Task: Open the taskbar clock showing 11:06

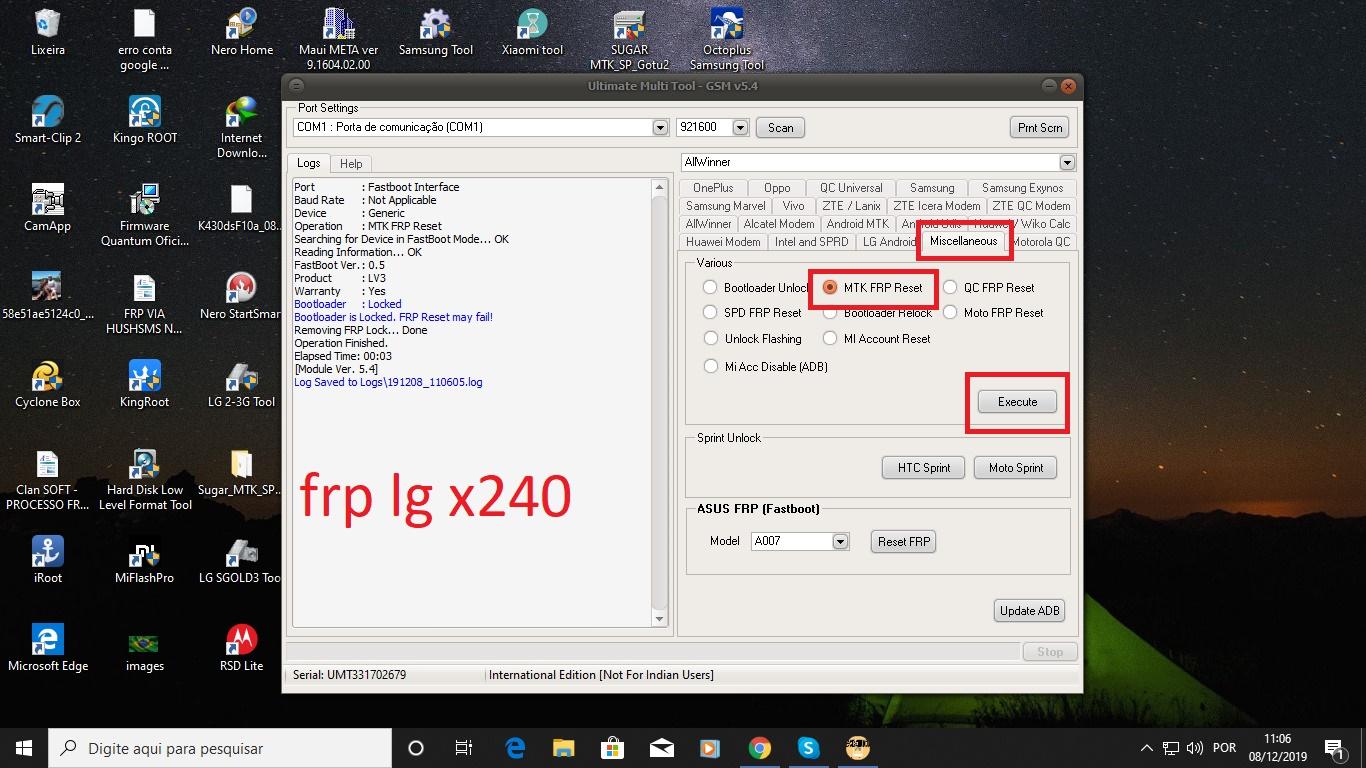Action: pyautogui.click(x=1277, y=748)
